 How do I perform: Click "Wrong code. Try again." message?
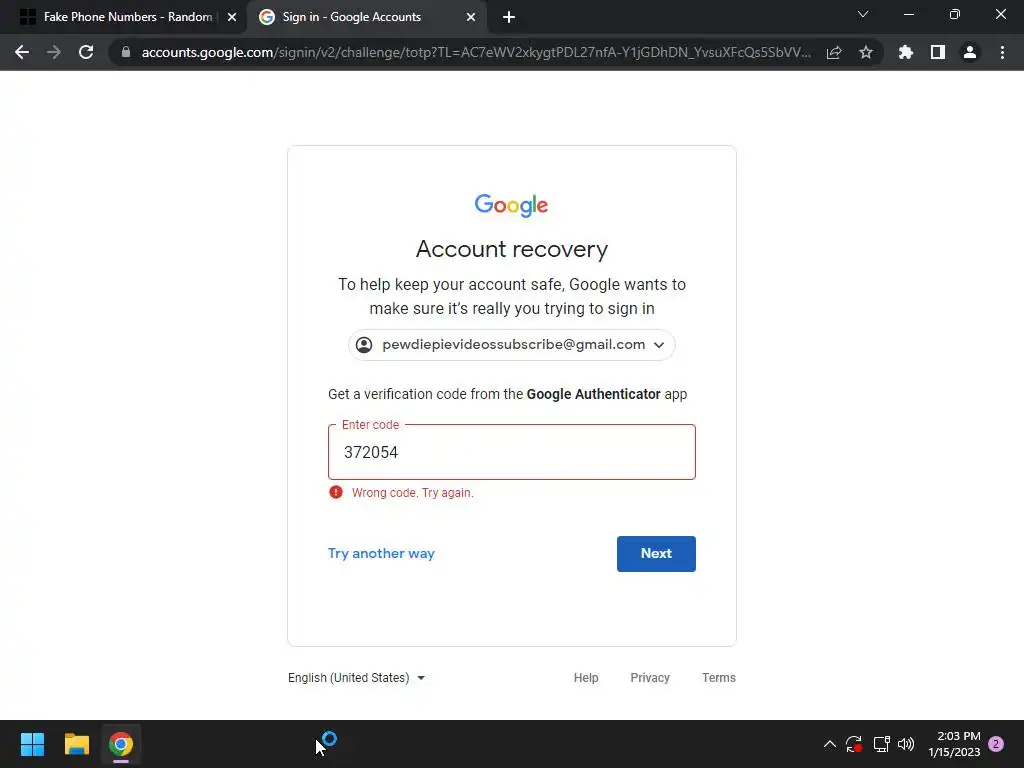[413, 493]
